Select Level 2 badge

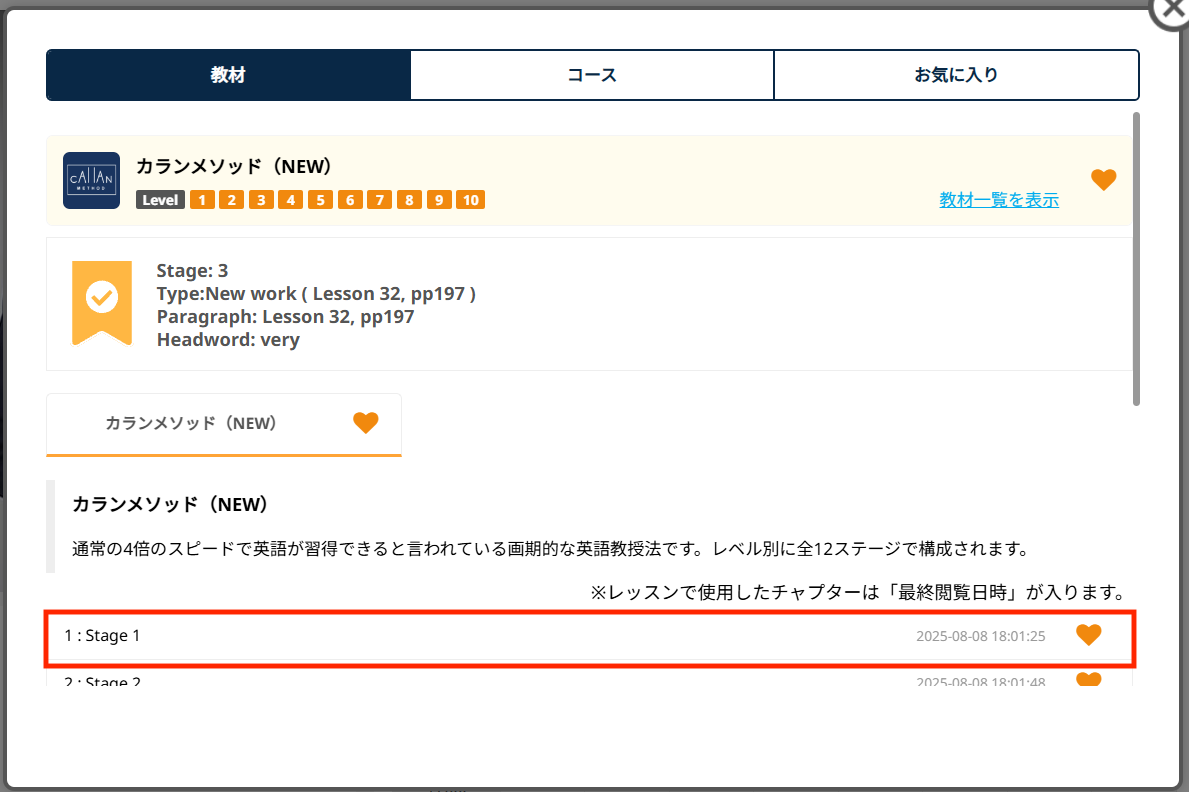pos(231,200)
